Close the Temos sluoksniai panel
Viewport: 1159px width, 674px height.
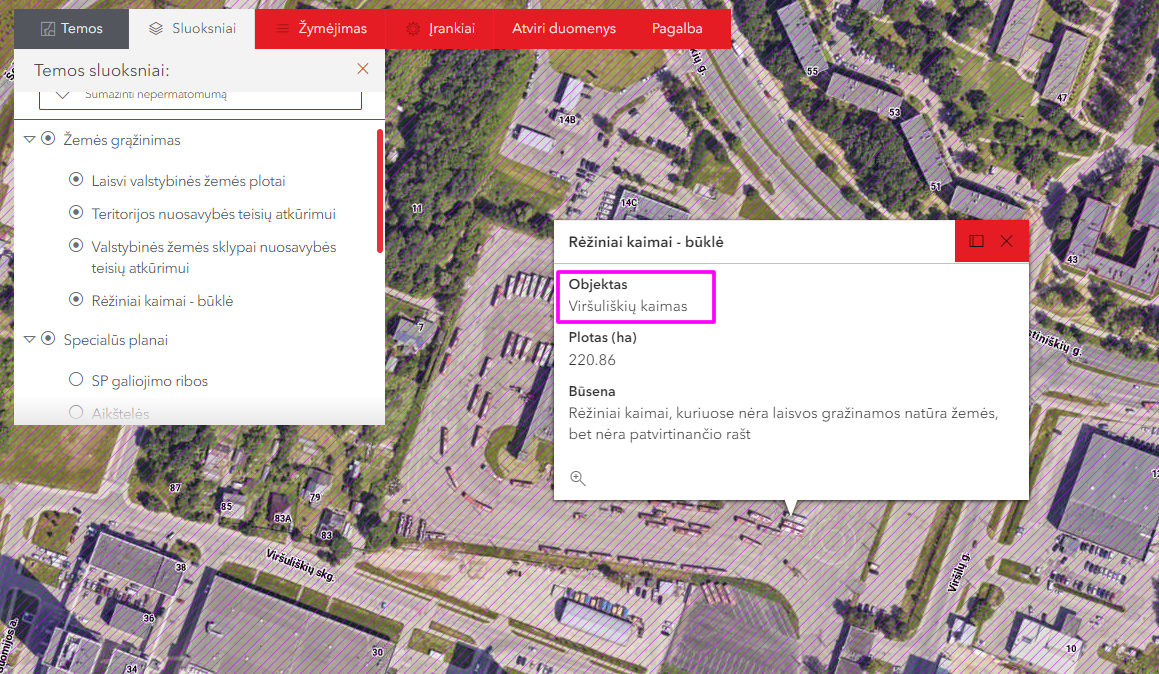[363, 69]
